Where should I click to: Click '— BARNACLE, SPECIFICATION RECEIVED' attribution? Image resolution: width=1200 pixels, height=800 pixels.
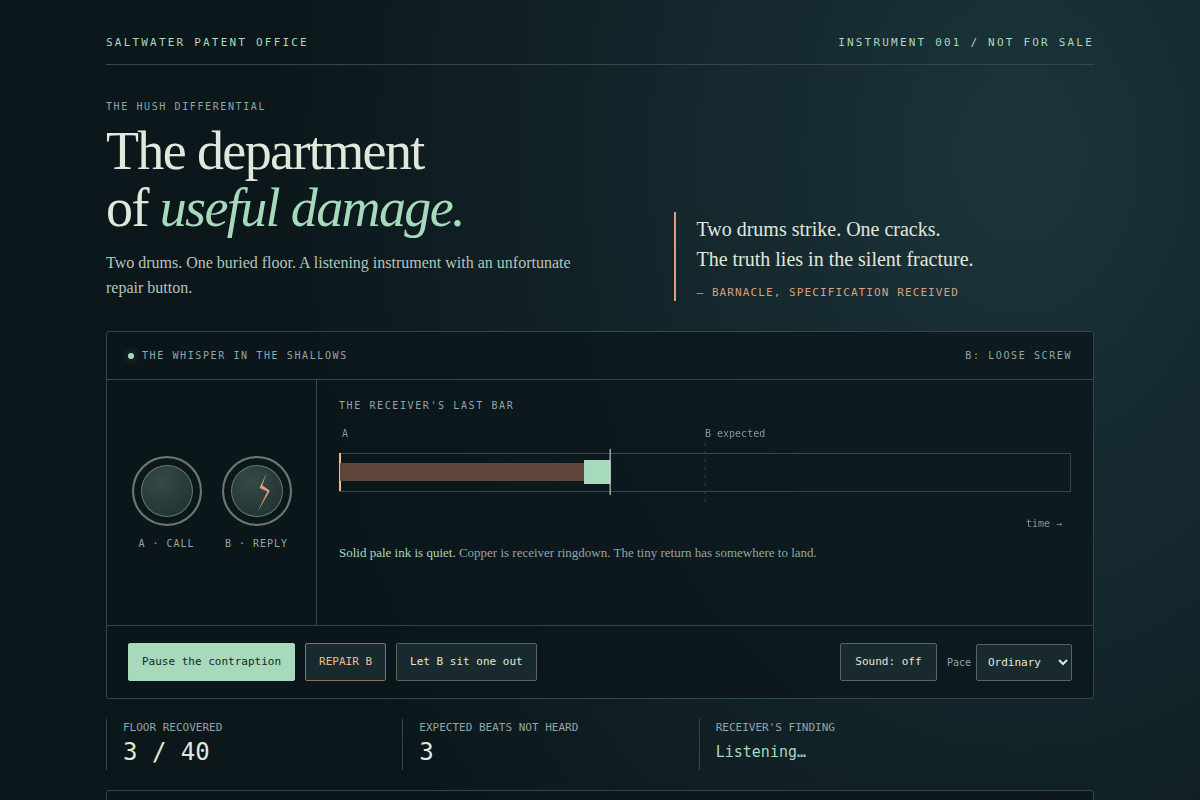tap(827, 293)
